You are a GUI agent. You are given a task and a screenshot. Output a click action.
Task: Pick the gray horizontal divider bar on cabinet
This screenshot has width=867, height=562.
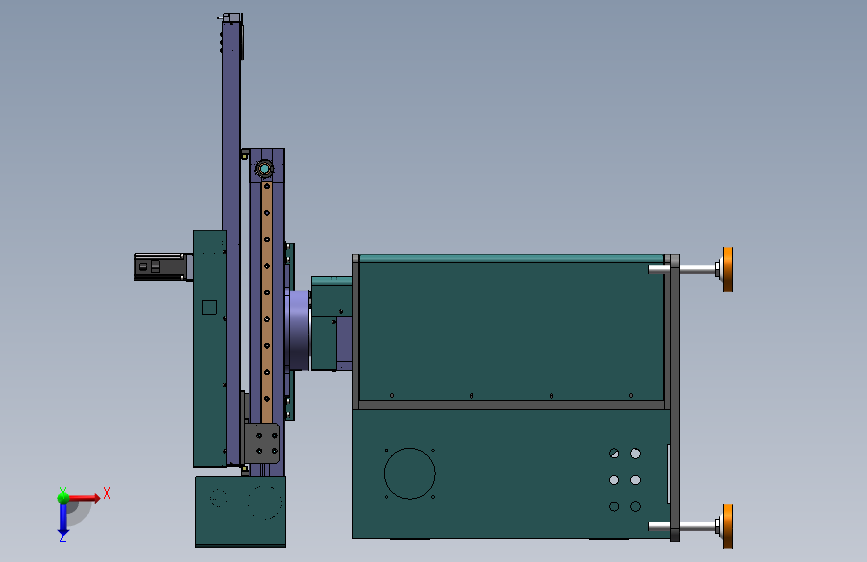click(x=511, y=405)
